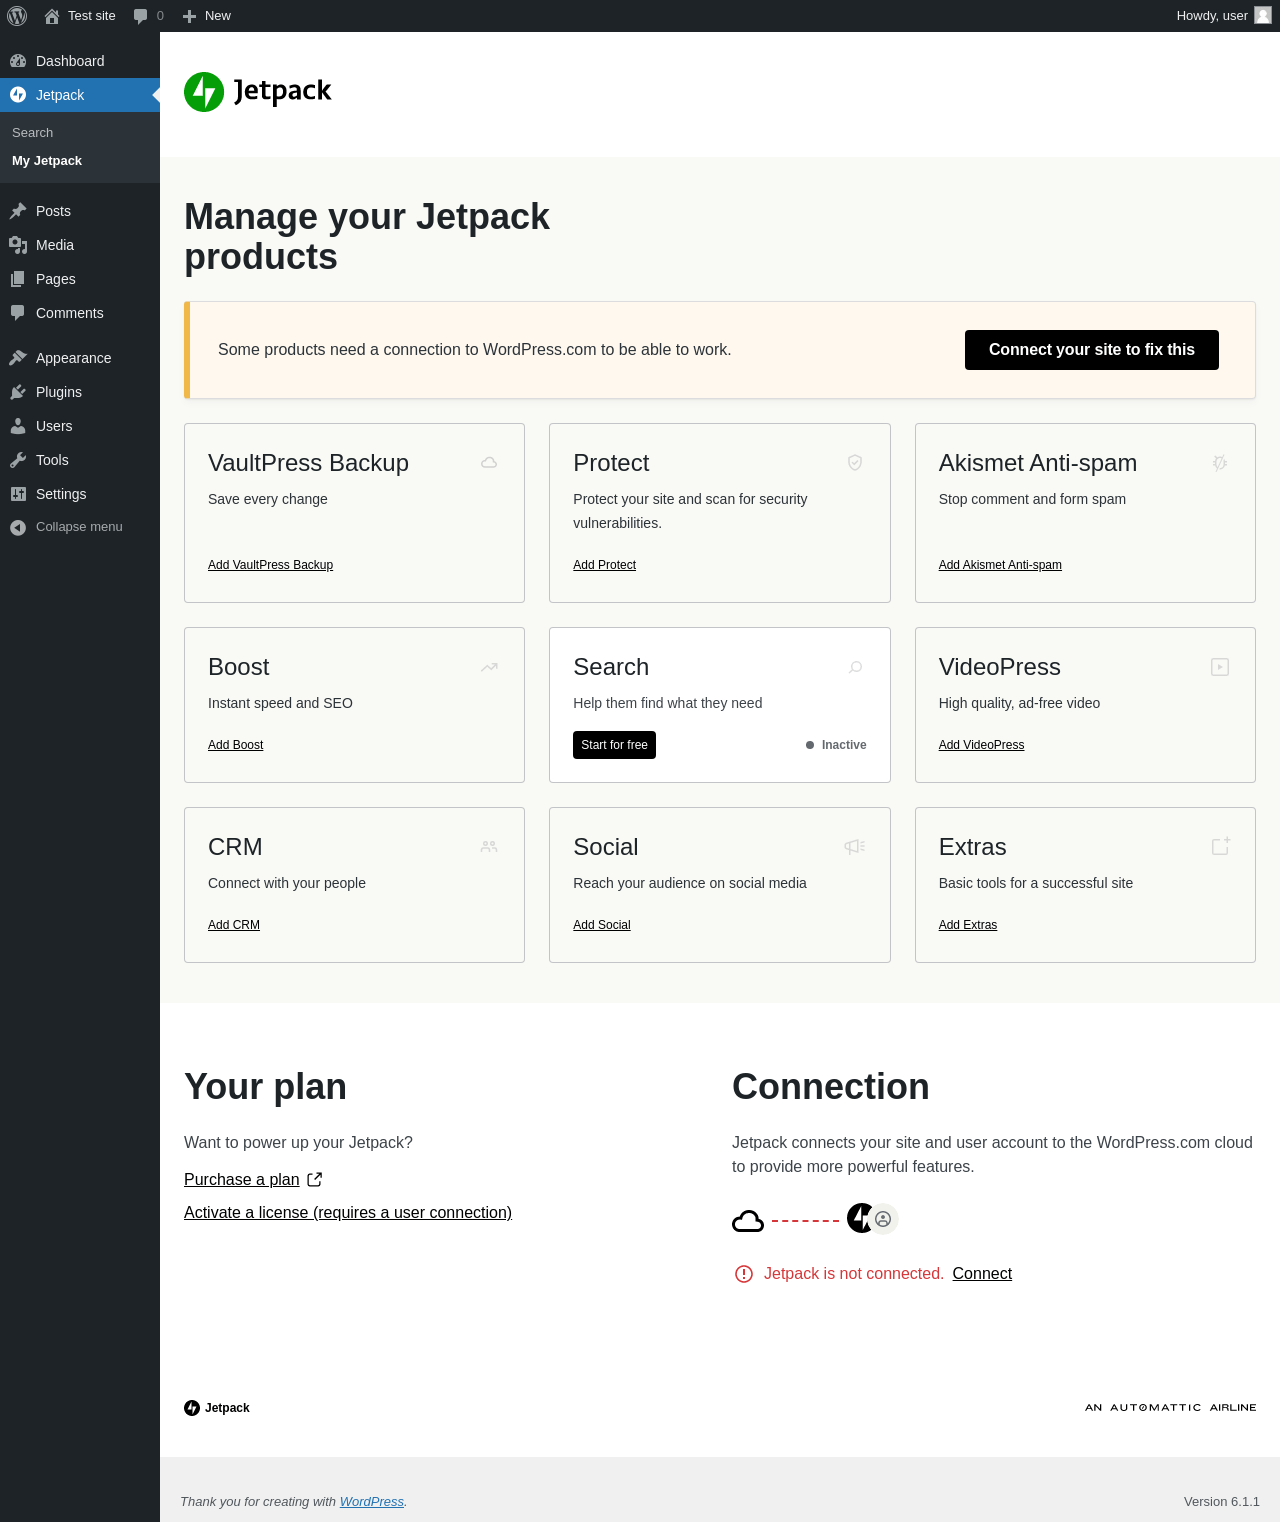Select the Search submenu under Jetpack

[33, 132]
